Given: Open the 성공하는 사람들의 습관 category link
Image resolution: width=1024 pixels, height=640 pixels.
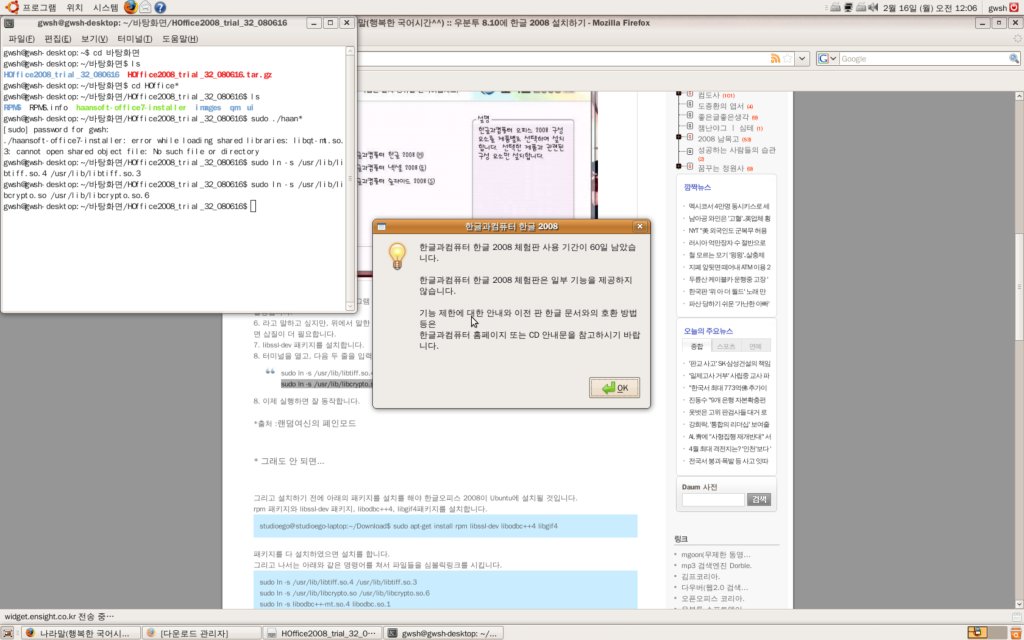Looking at the screenshot, I should click(736, 150).
